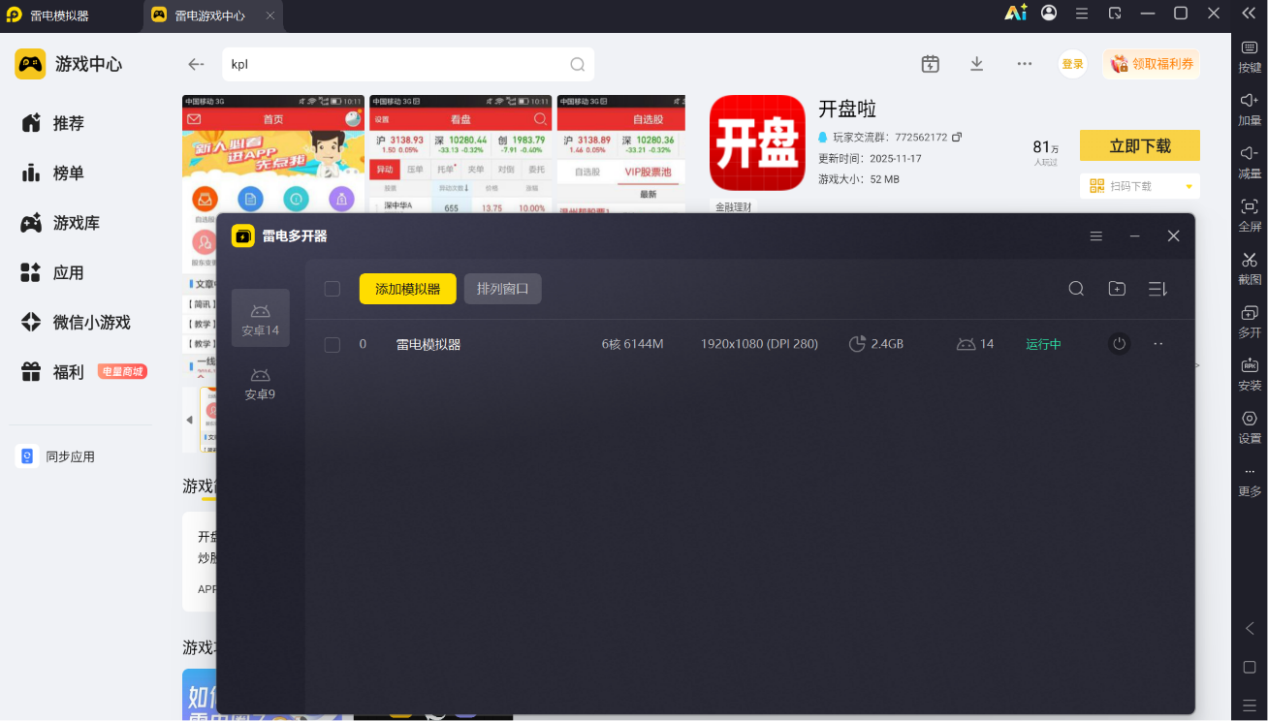
Task: Click the sort list icon in 多开器
Action: [x=1158, y=289]
